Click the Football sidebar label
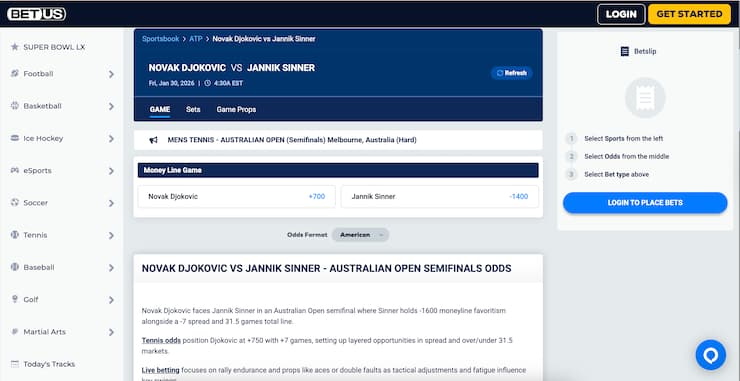This screenshot has height=381, width=740. point(38,74)
